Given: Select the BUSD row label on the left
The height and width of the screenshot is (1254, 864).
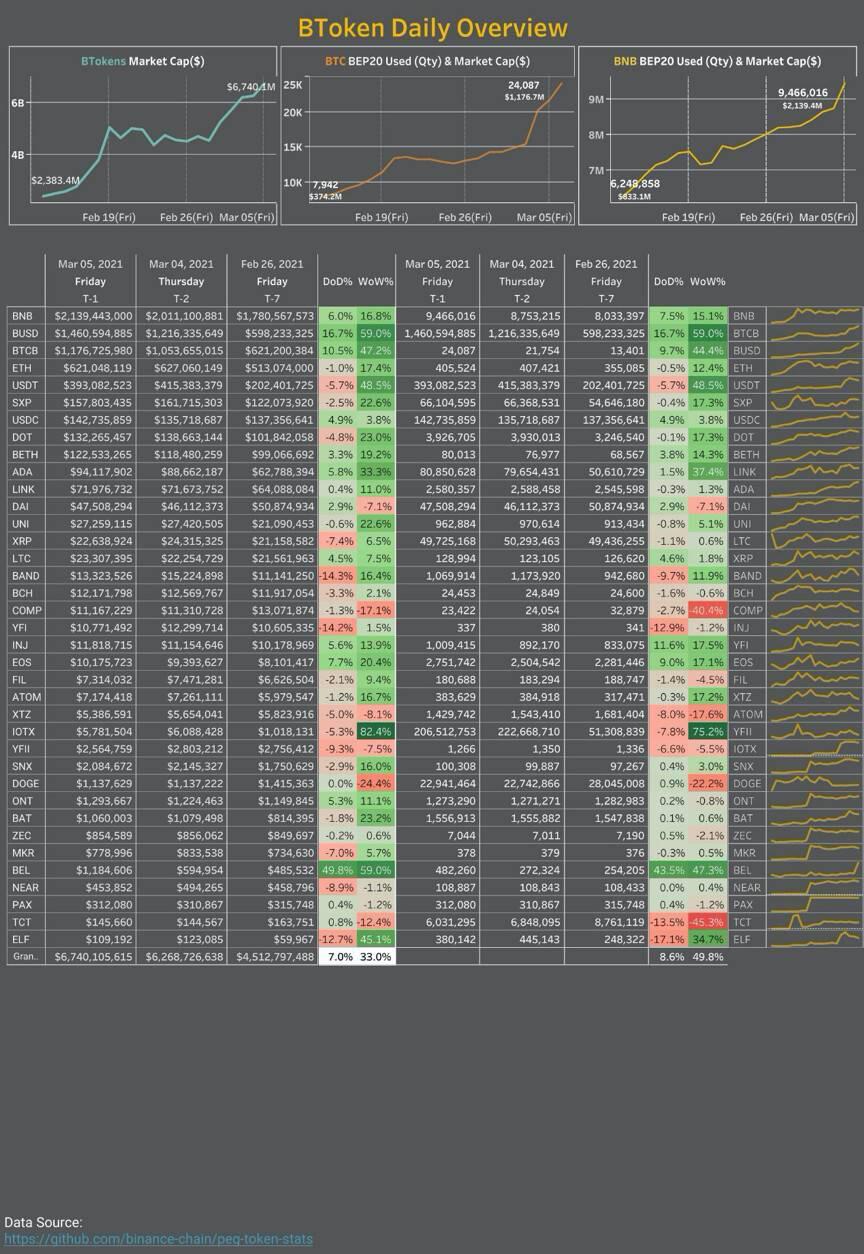Looking at the screenshot, I should pyautogui.click(x=24, y=333).
